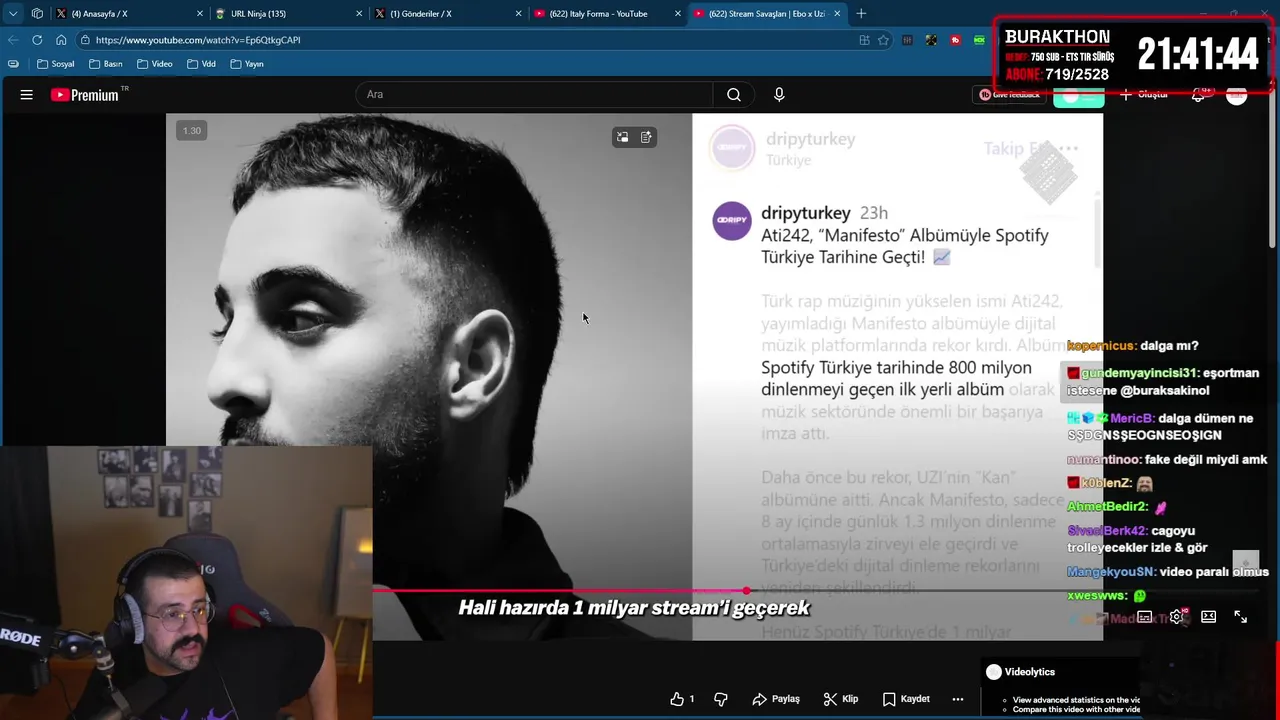Viewport: 1280px width, 720px height.
Task: Open the Sosyal bookmarks folder
Action: (56, 64)
